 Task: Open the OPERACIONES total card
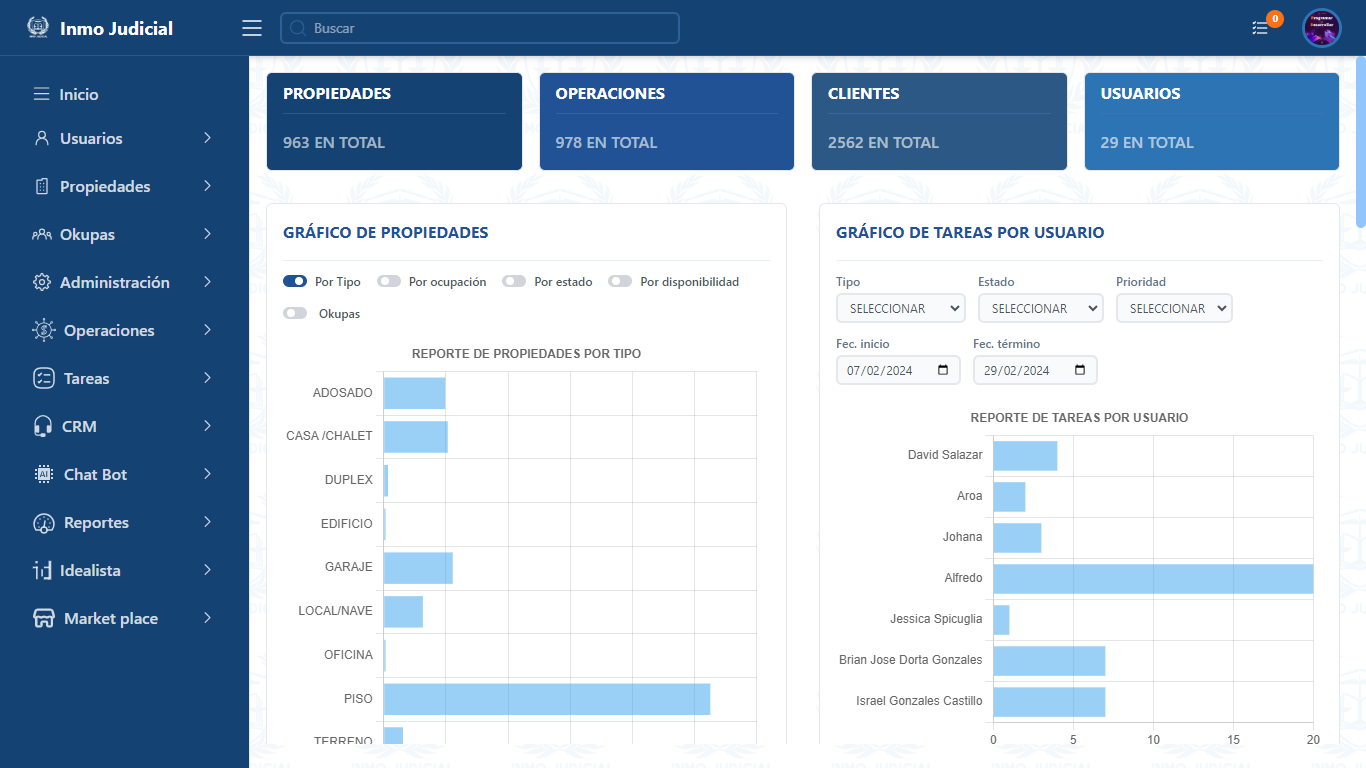click(x=667, y=121)
